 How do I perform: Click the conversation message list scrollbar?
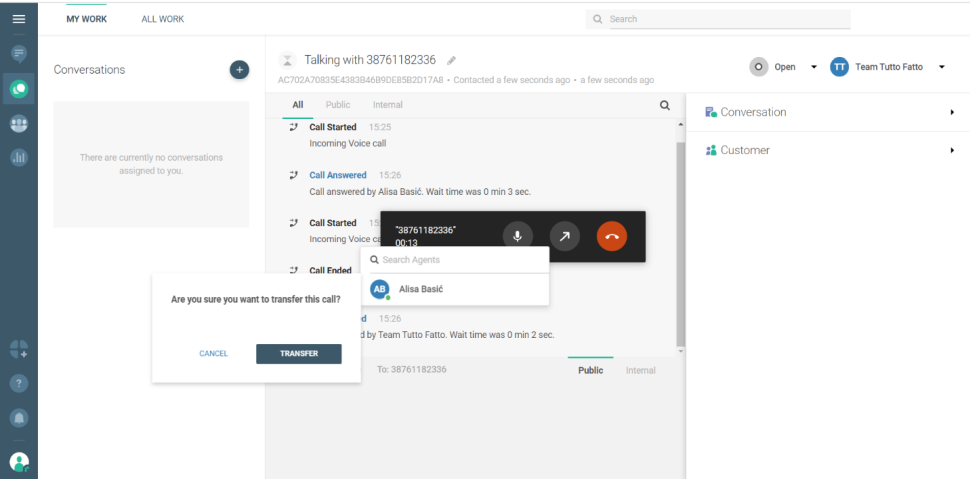pyautogui.click(x=681, y=244)
